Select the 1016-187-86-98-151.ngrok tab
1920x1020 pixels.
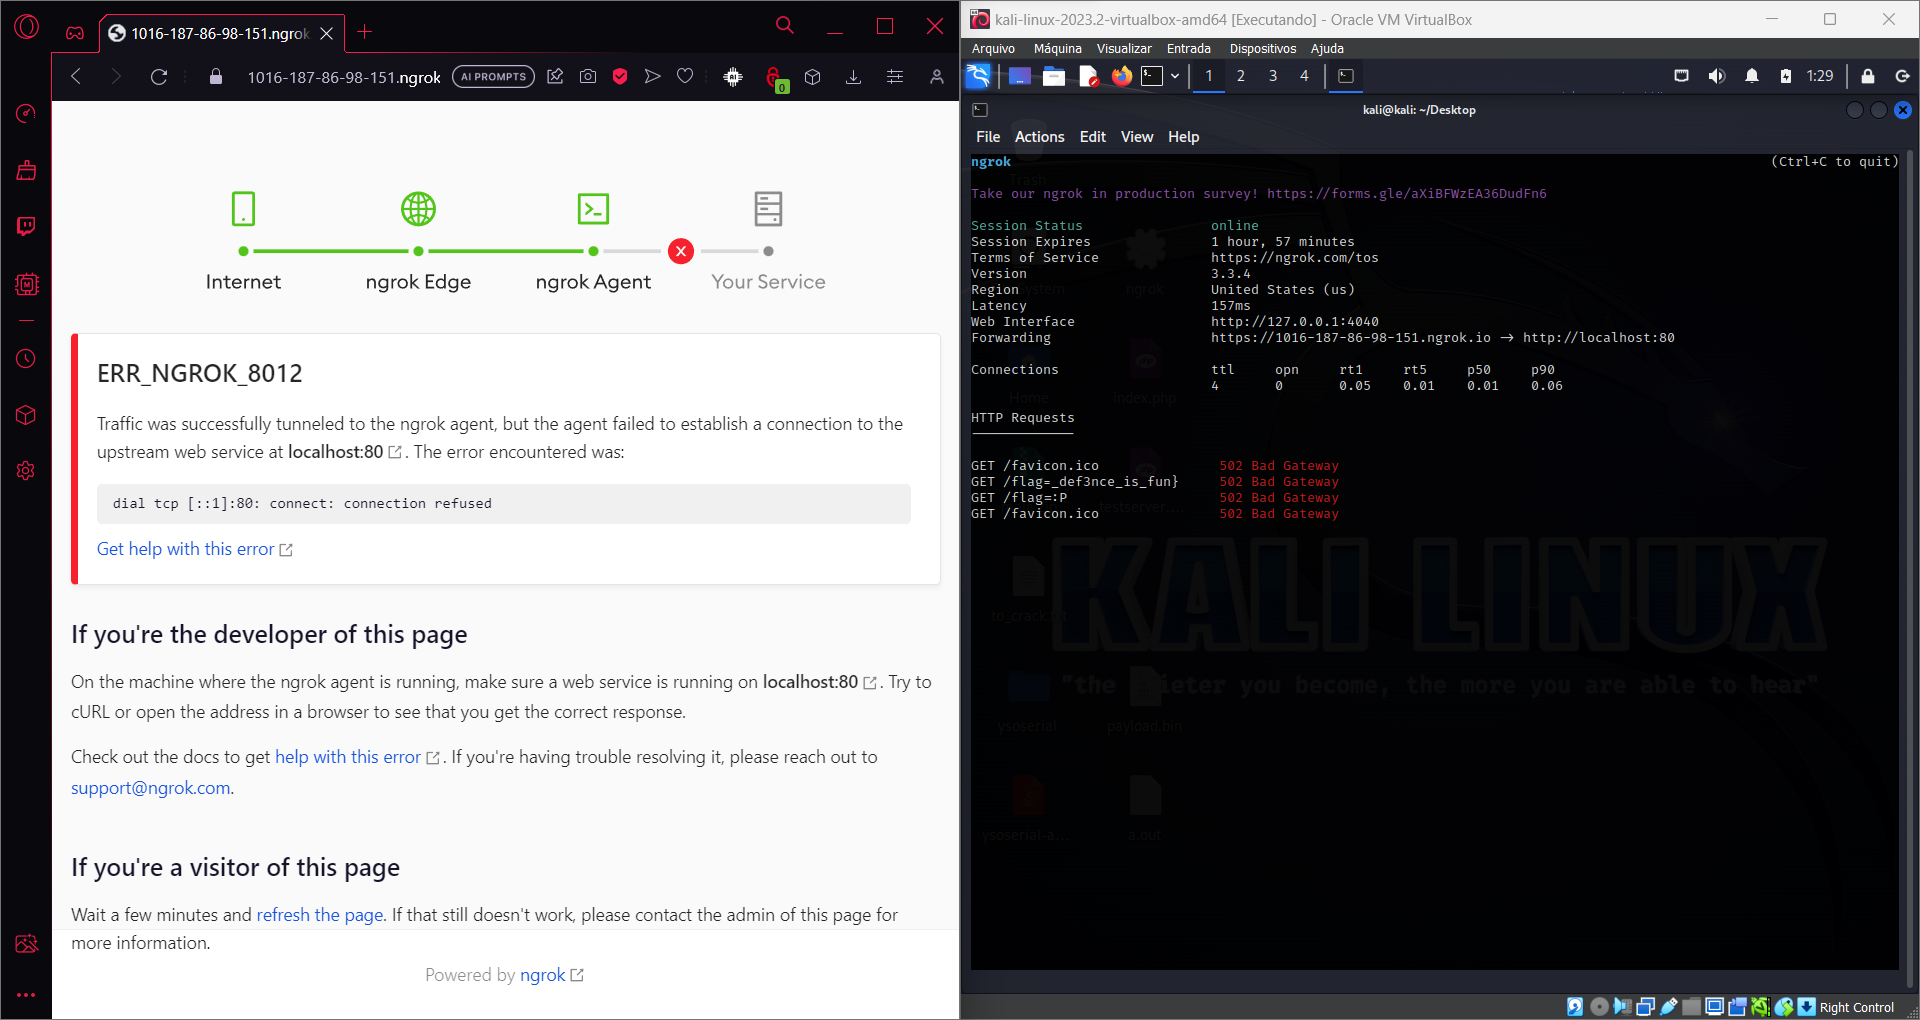(x=221, y=33)
